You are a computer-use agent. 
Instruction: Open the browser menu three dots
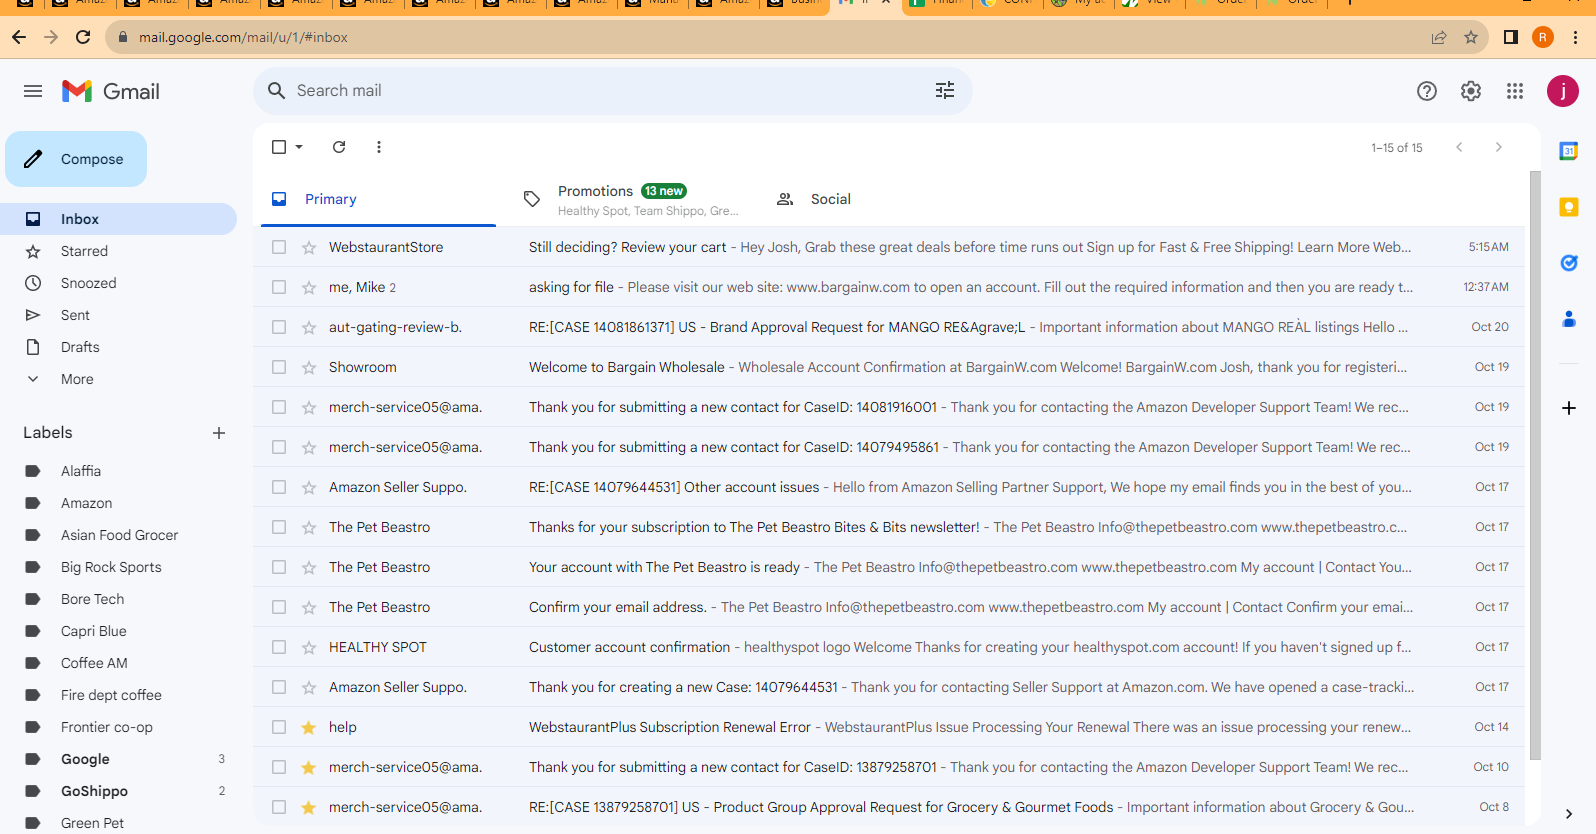(1576, 37)
